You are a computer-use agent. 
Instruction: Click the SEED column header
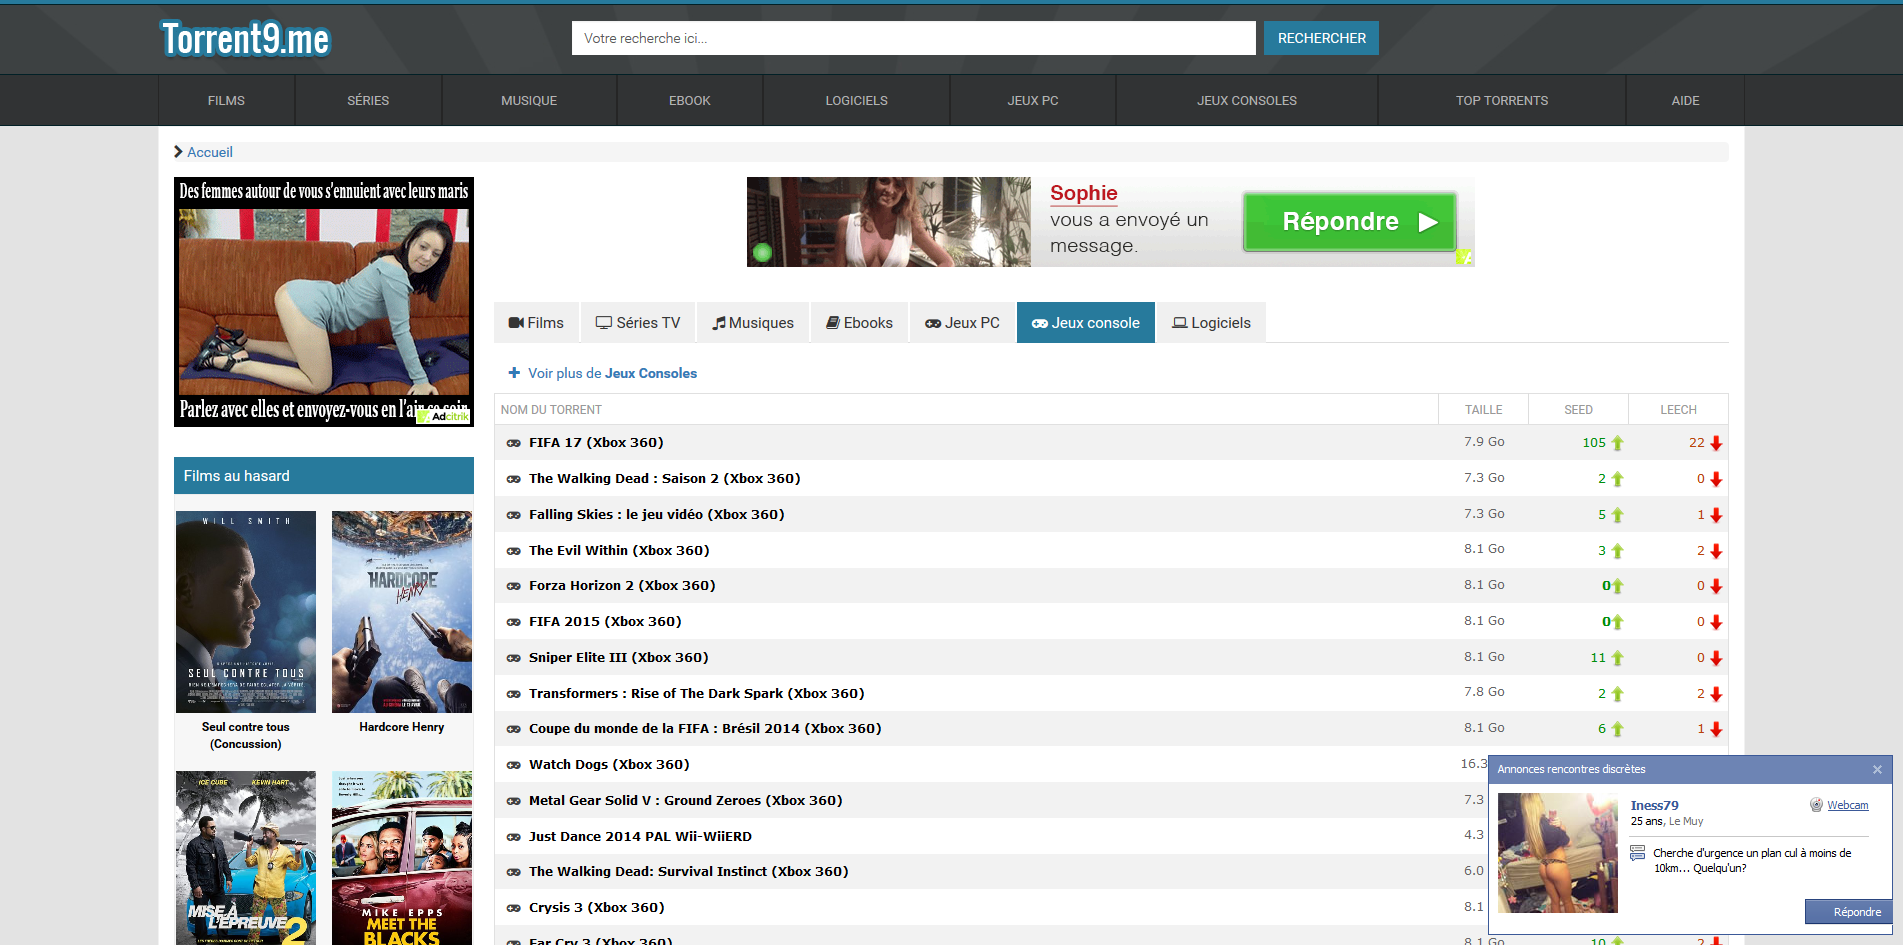pos(1578,410)
